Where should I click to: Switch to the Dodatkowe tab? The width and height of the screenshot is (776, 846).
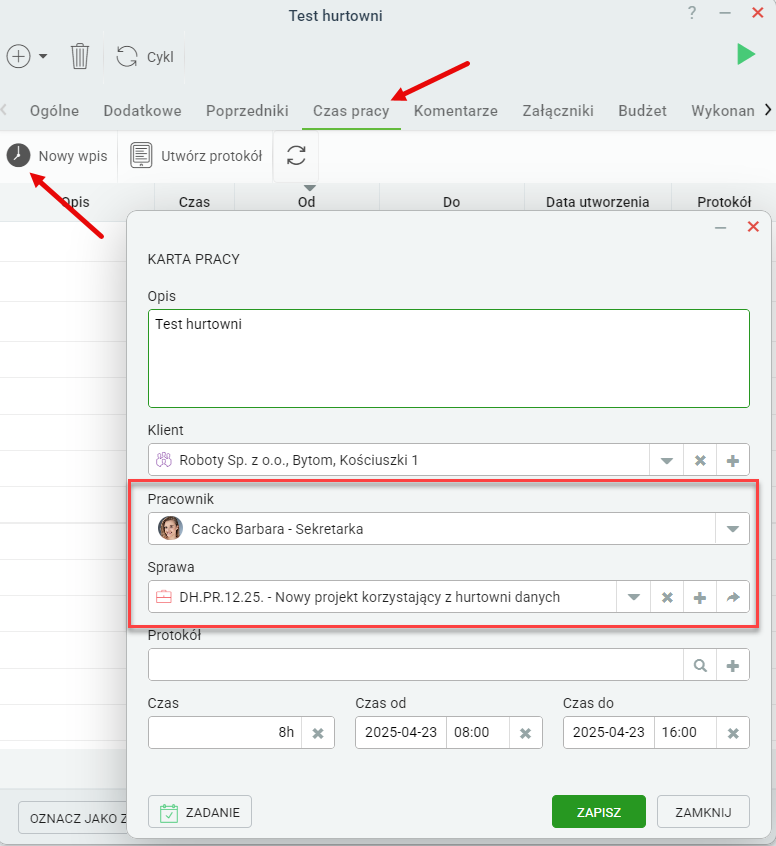point(142,111)
